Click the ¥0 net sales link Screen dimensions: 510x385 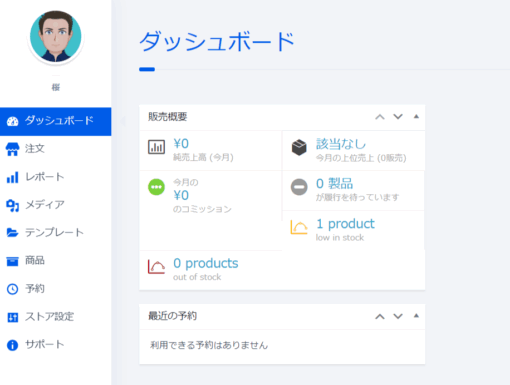(x=181, y=144)
